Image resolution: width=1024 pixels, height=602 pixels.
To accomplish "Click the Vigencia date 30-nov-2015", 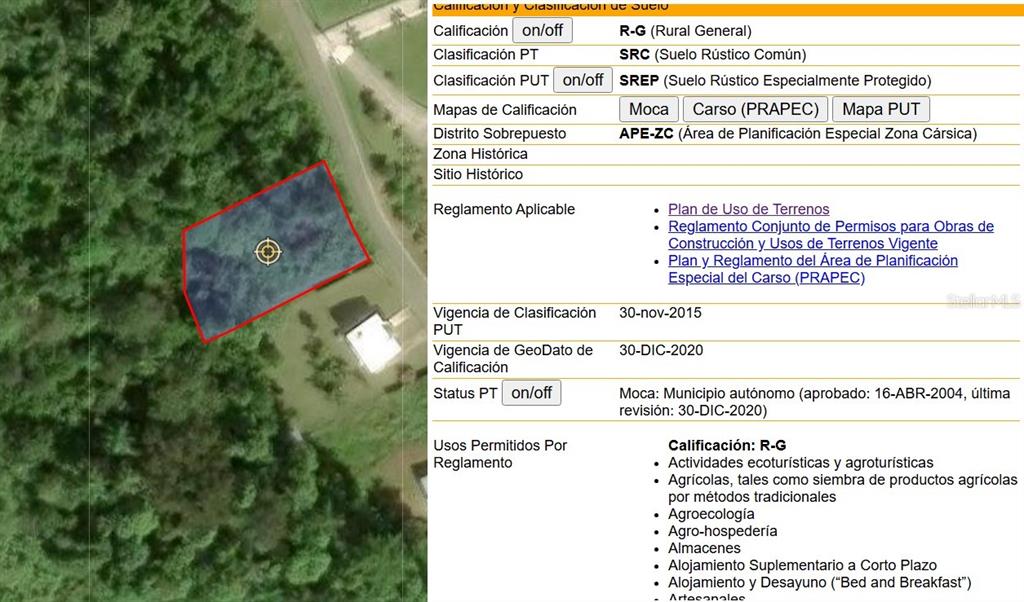I will click(x=660, y=313).
